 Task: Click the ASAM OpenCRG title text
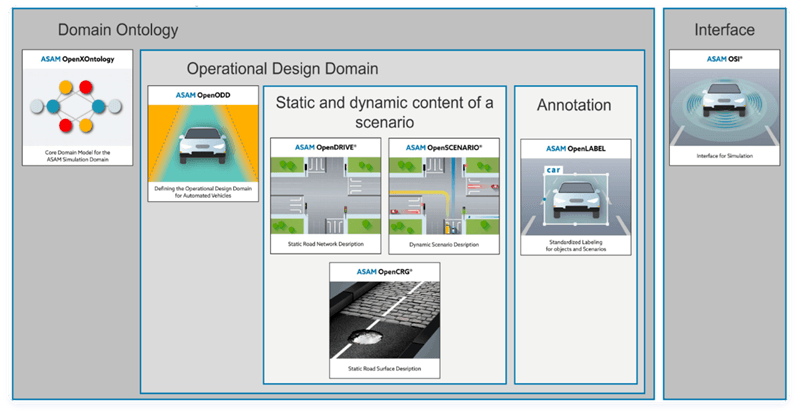385,272
